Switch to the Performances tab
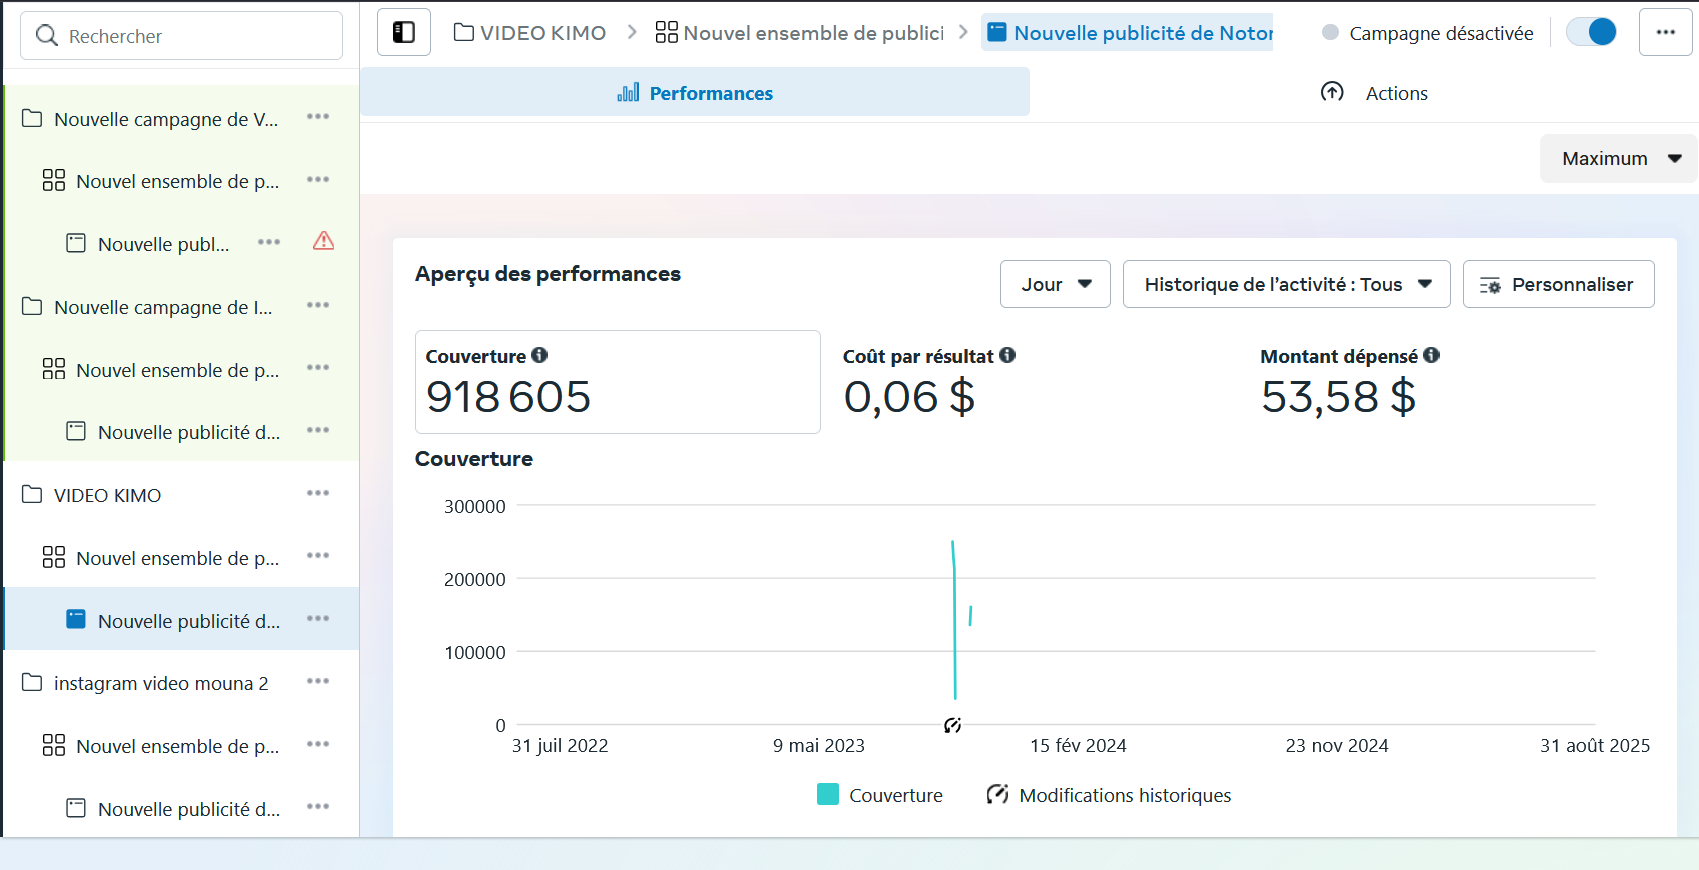The width and height of the screenshot is (1699, 870). click(x=695, y=93)
